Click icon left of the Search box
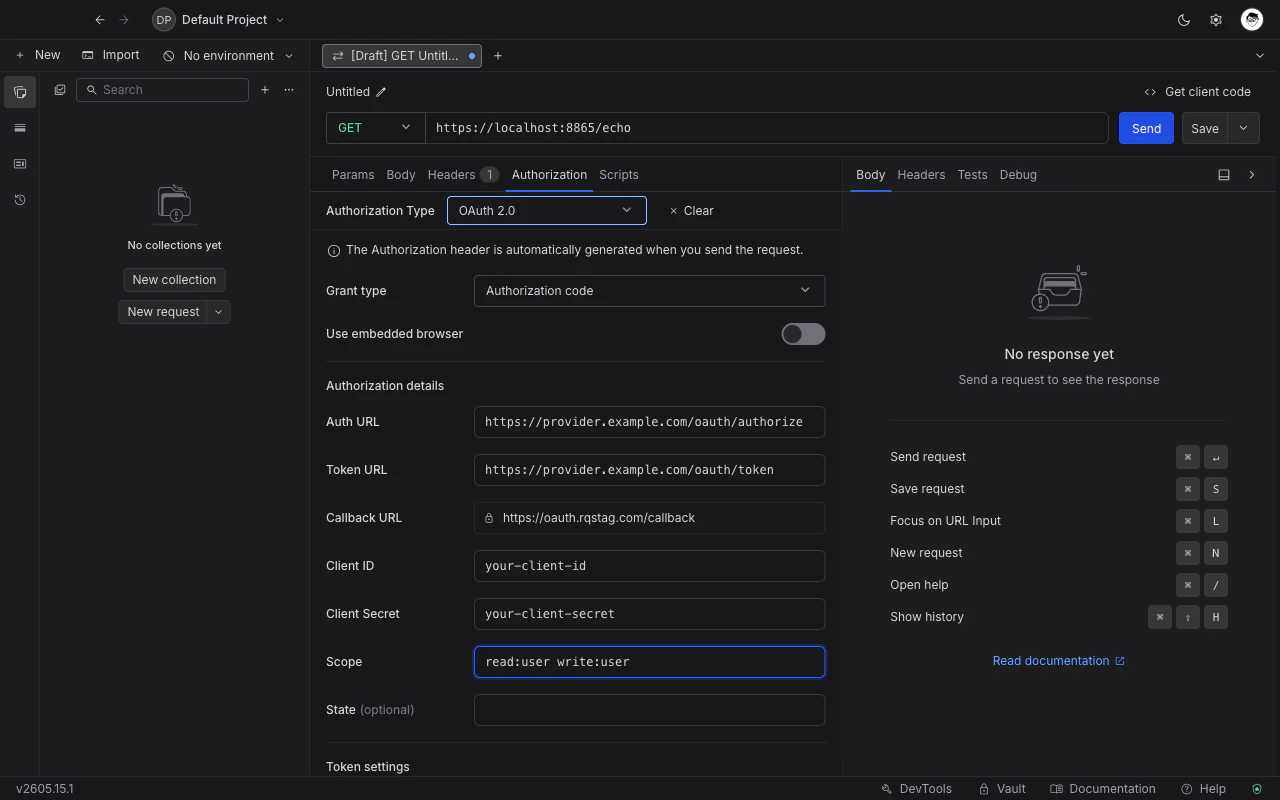 (60, 90)
